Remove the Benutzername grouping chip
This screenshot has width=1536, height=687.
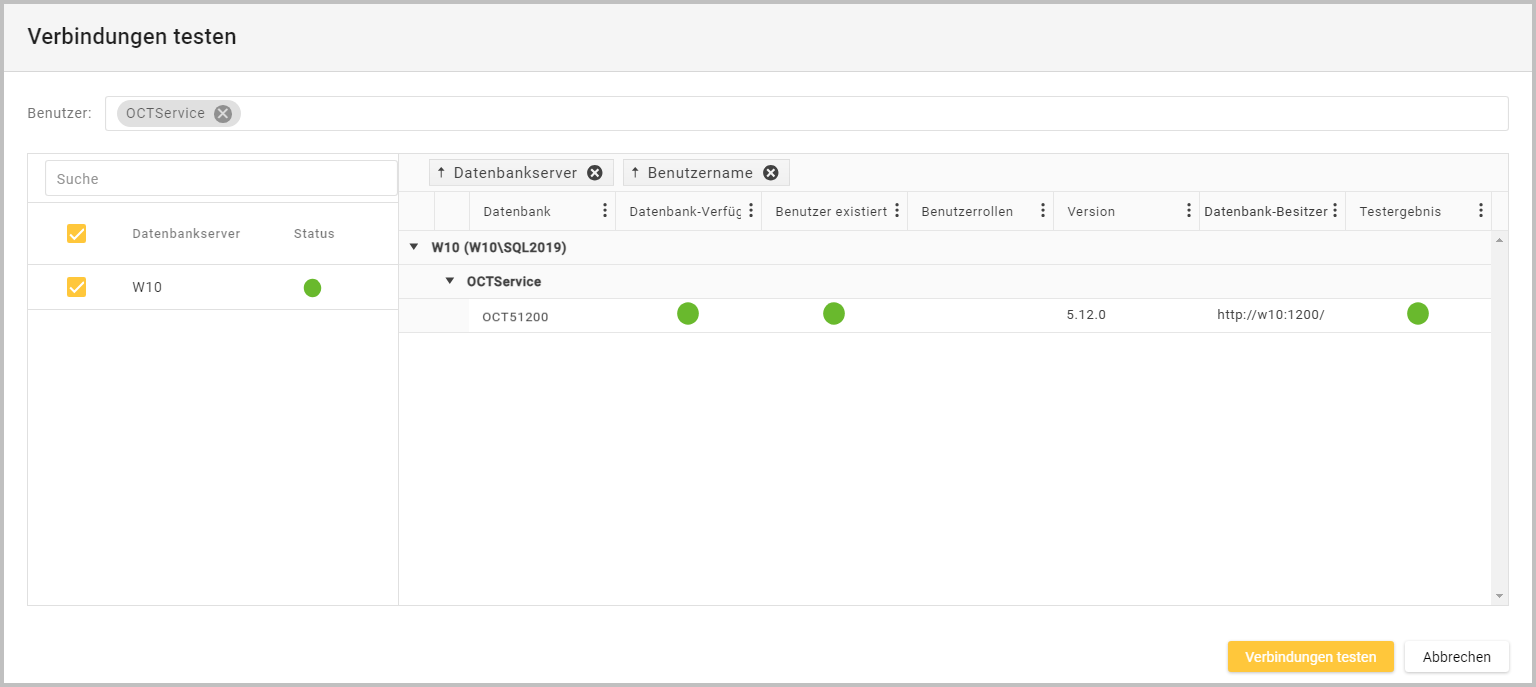pyautogui.click(x=770, y=173)
